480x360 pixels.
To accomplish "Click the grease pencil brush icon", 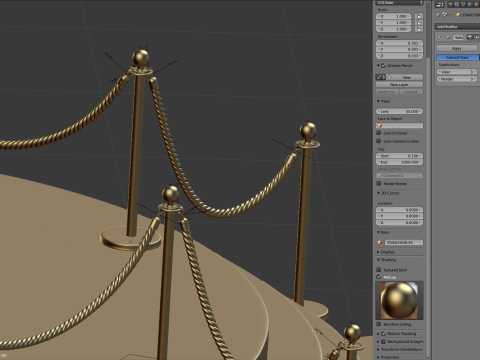I will coord(379,77).
